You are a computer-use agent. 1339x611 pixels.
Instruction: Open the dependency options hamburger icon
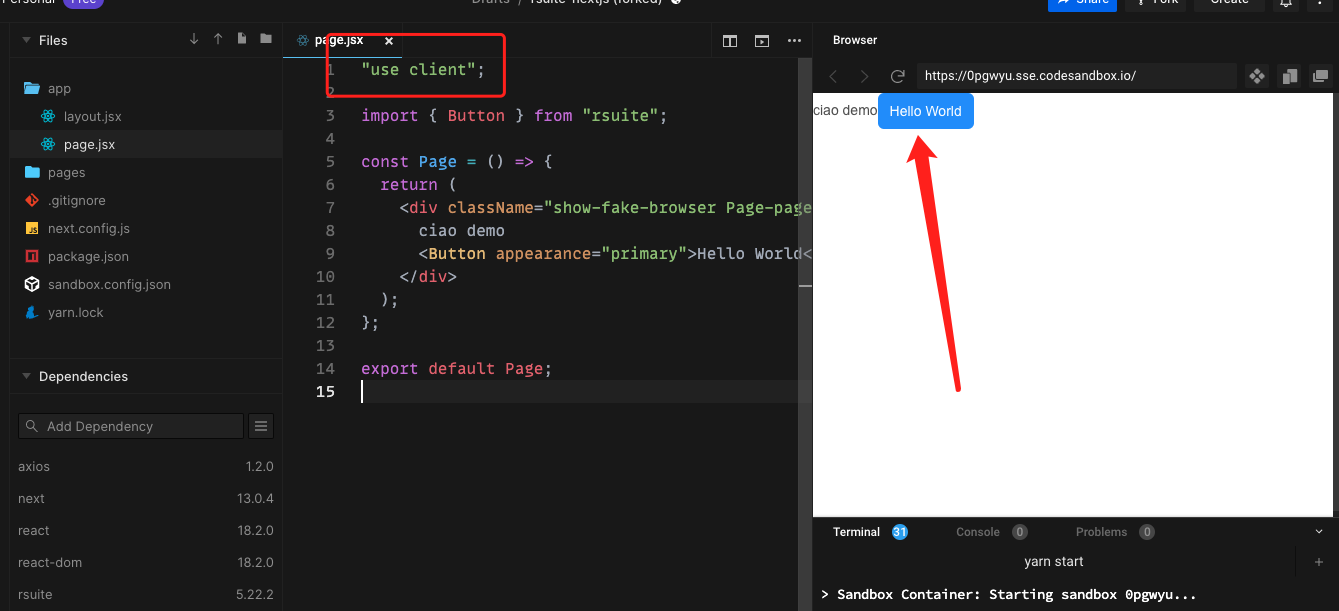[x=260, y=426]
